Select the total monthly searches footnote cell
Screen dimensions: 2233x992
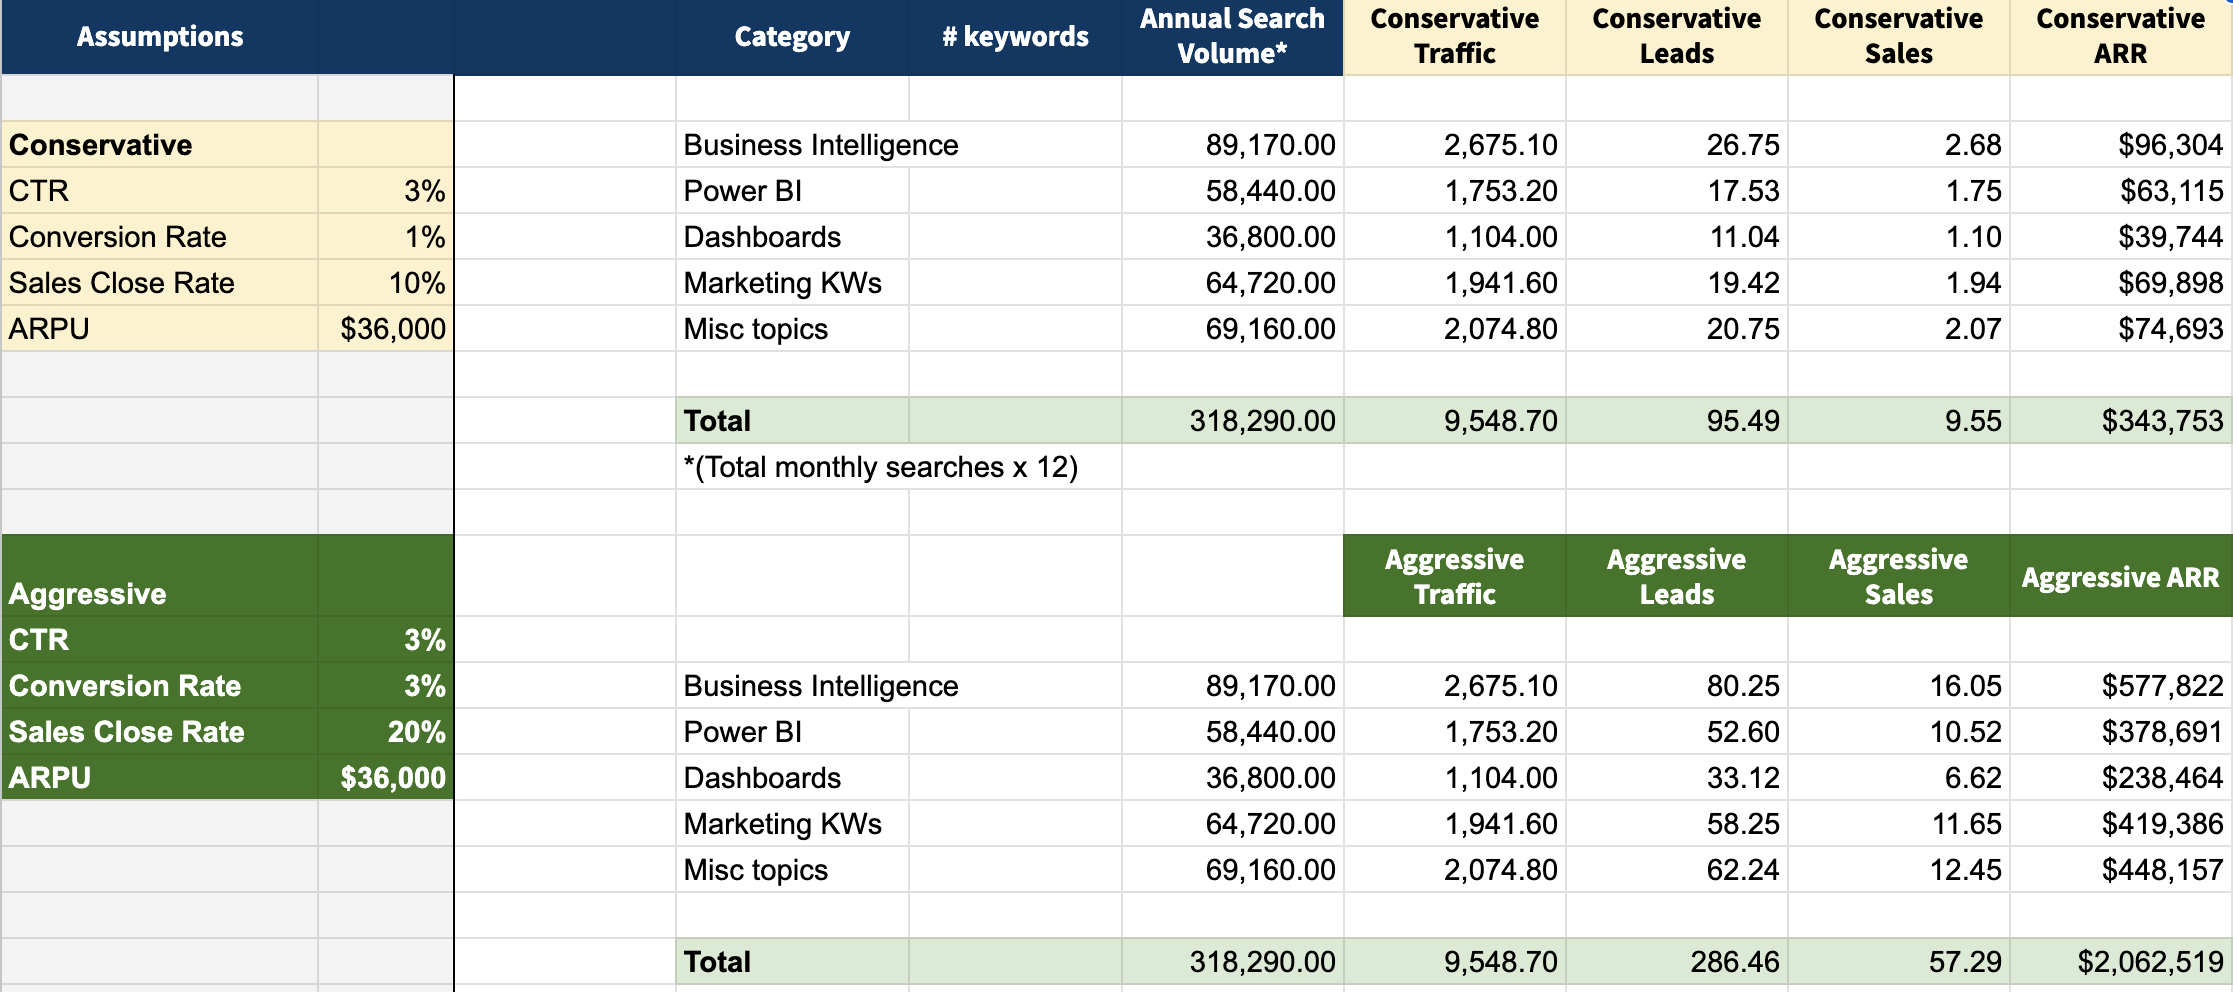coord(880,467)
